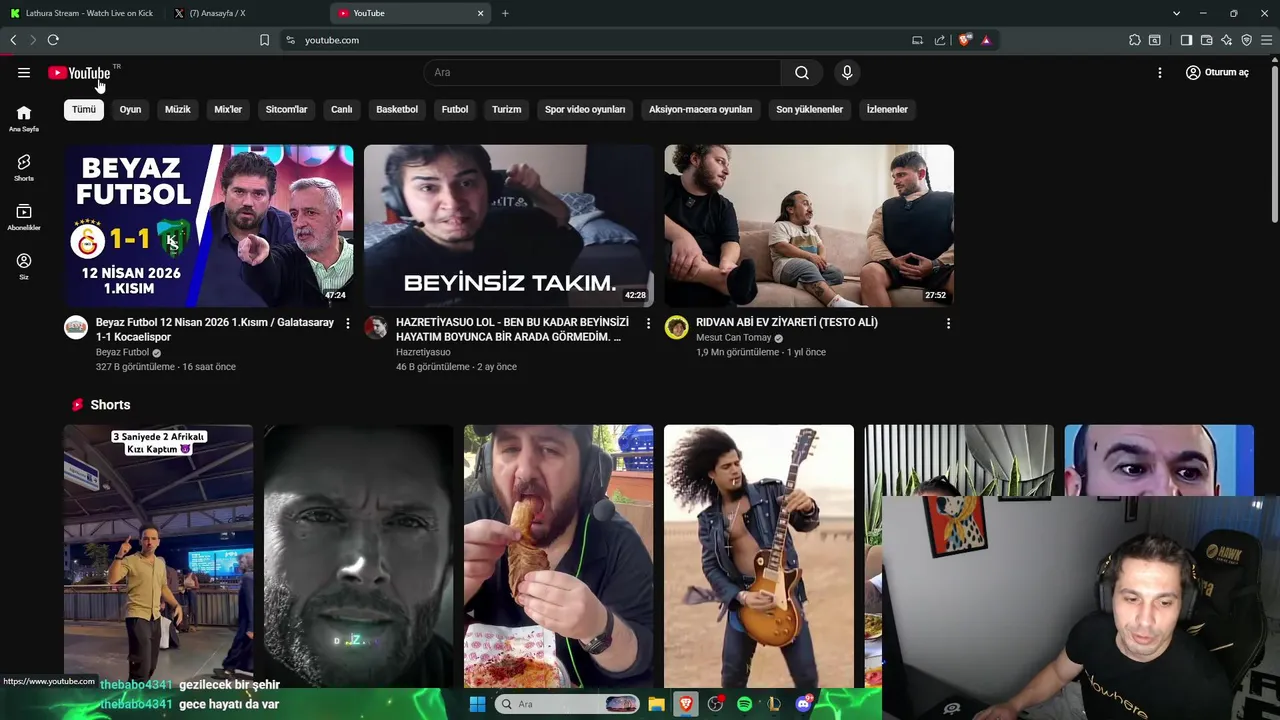
Task: Click the YouTube search input field
Action: coord(603,72)
